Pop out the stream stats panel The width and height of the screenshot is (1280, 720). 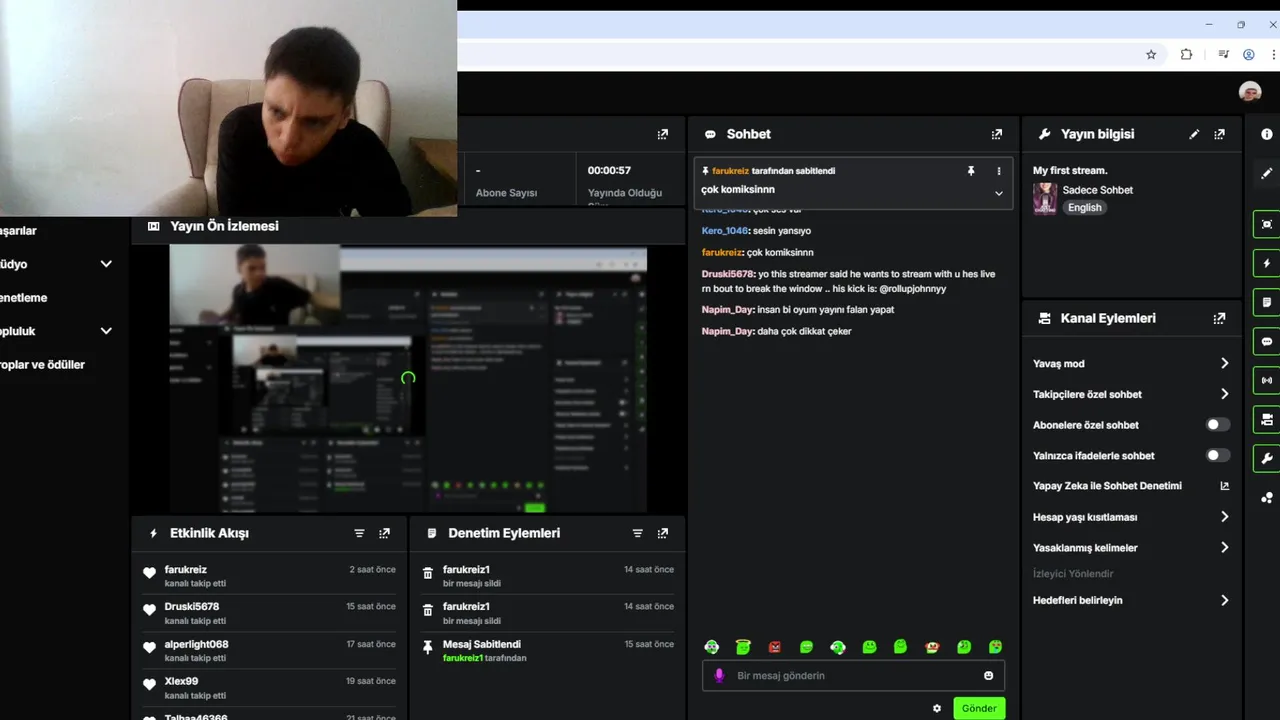(x=662, y=134)
